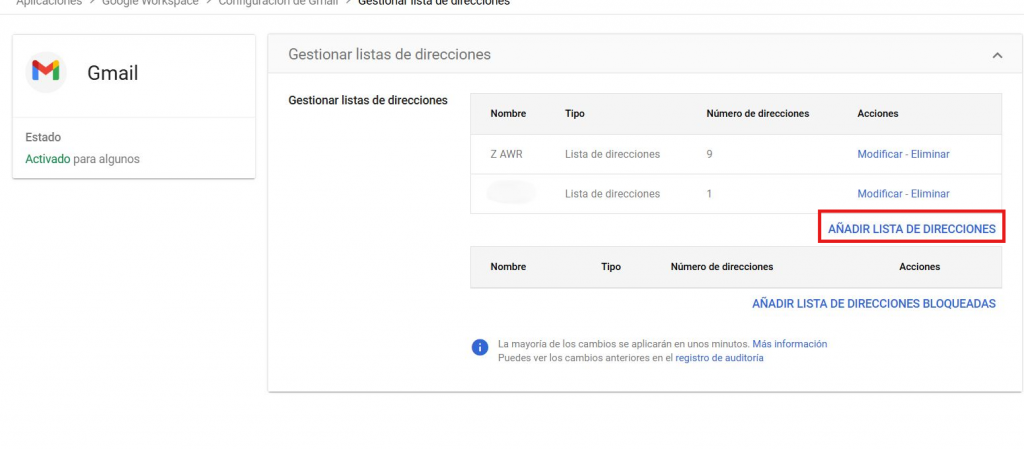Click the Número de direcciones header in first table
The image size is (1024, 449).
tap(757, 114)
